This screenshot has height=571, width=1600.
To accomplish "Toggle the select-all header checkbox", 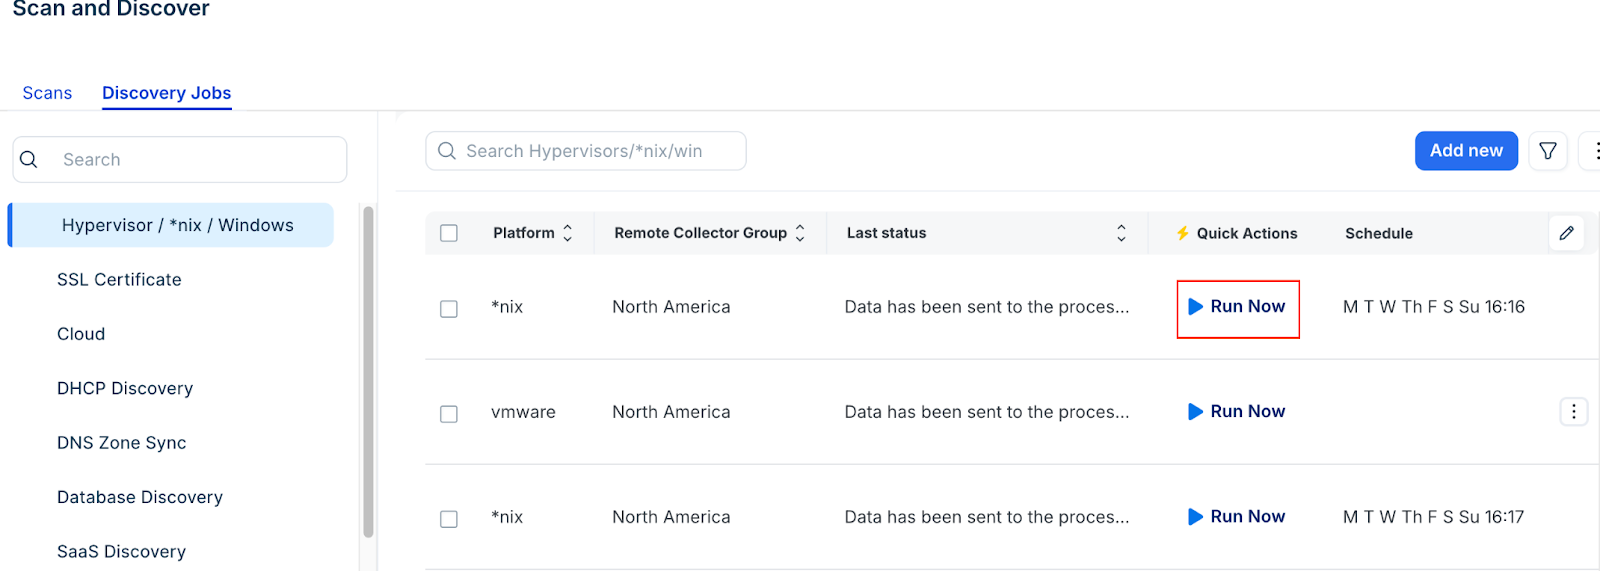I will coord(449,233).
